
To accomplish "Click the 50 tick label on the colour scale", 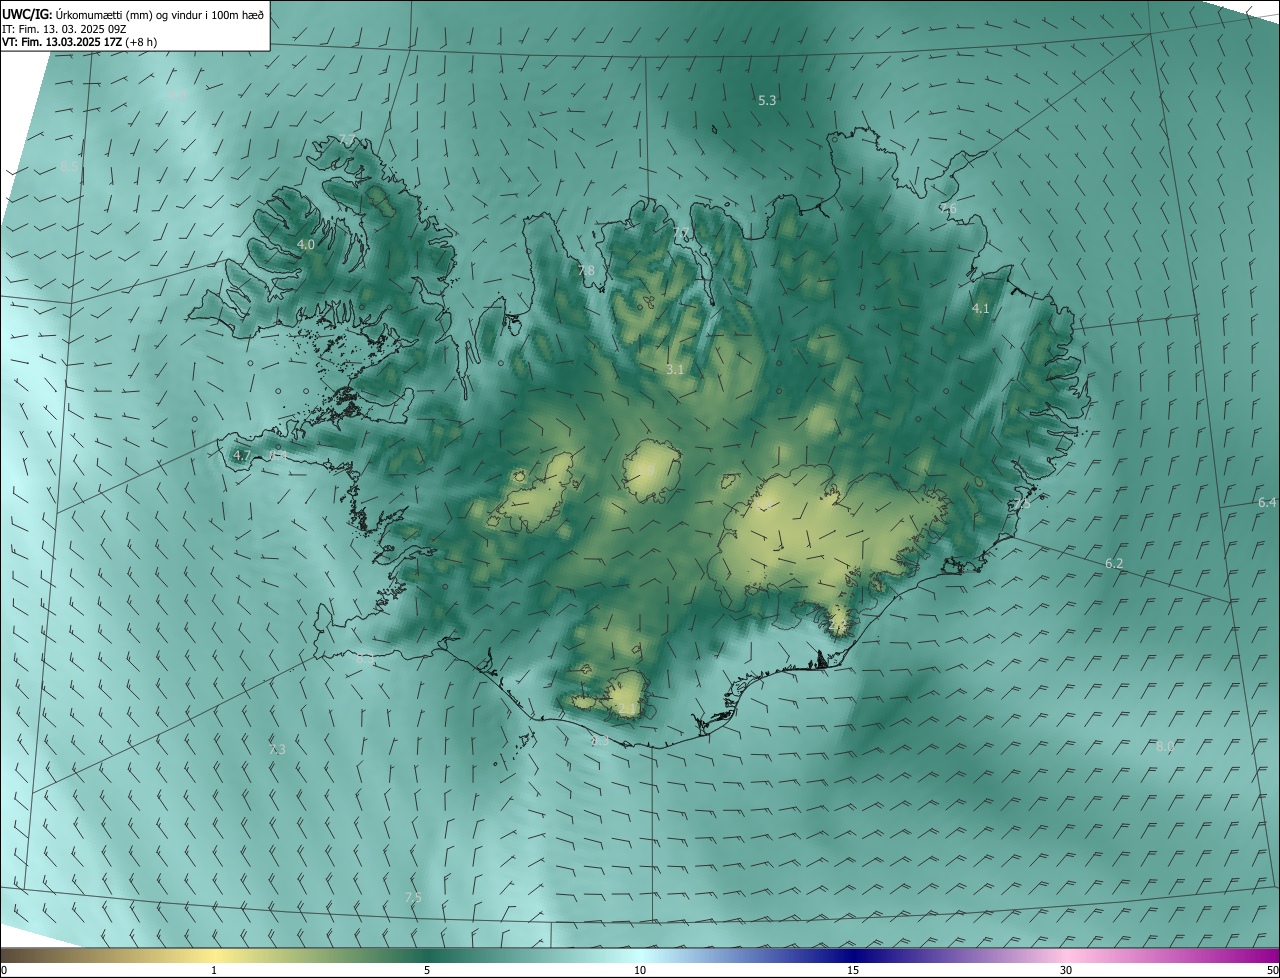I will [1272, 970].
